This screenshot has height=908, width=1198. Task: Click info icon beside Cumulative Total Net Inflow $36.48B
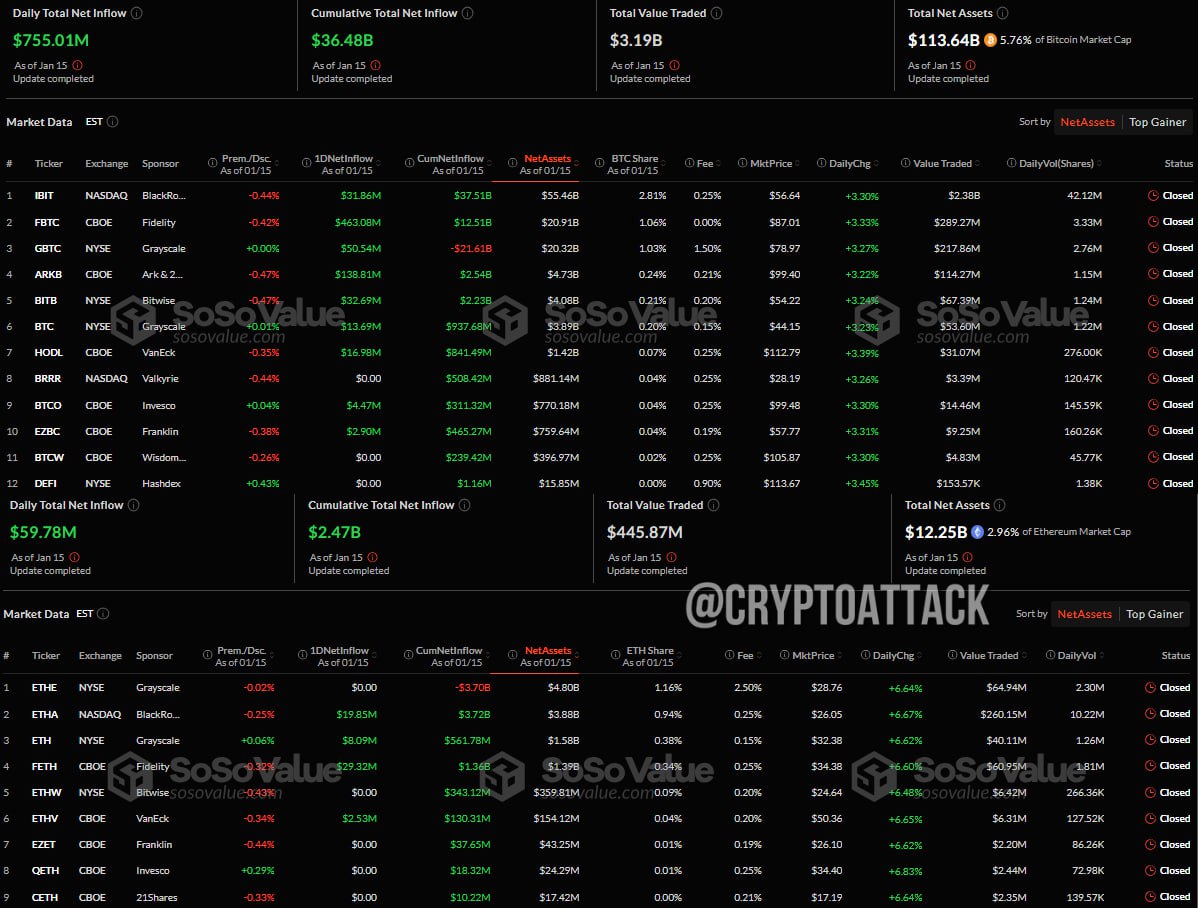468,13
